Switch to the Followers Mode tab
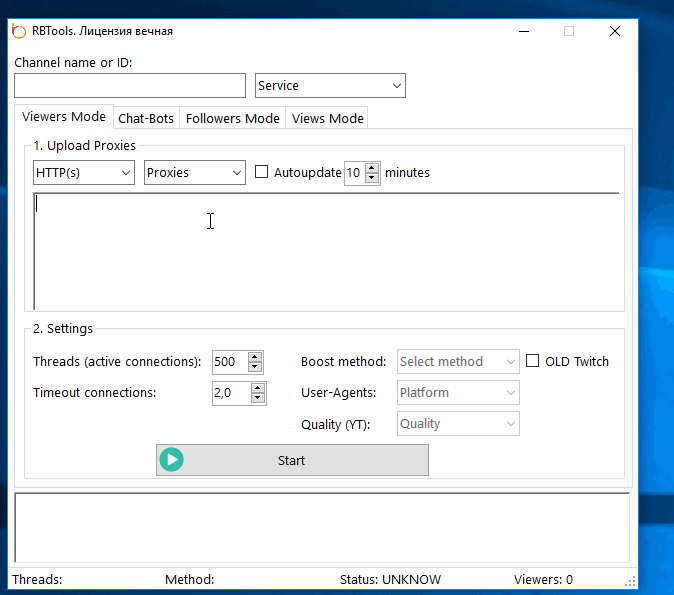This screenshot has height=595, width=674. 233,118
